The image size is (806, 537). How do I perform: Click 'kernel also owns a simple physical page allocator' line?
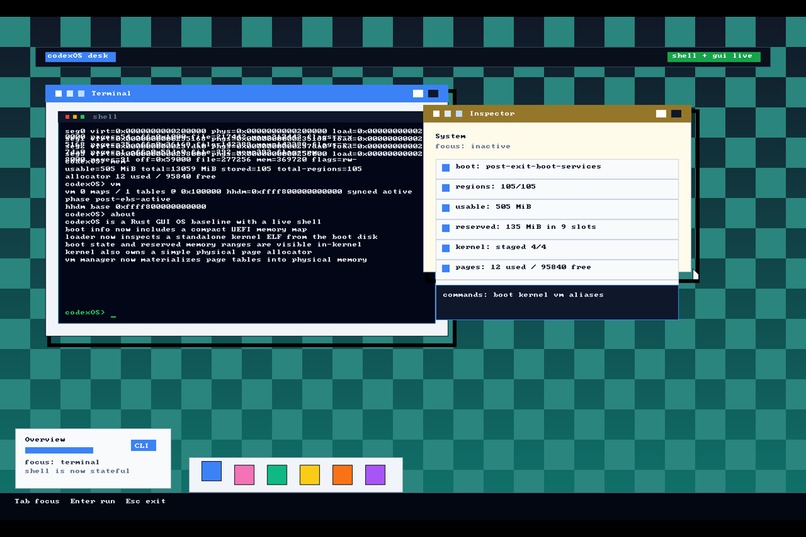(188, 252)
